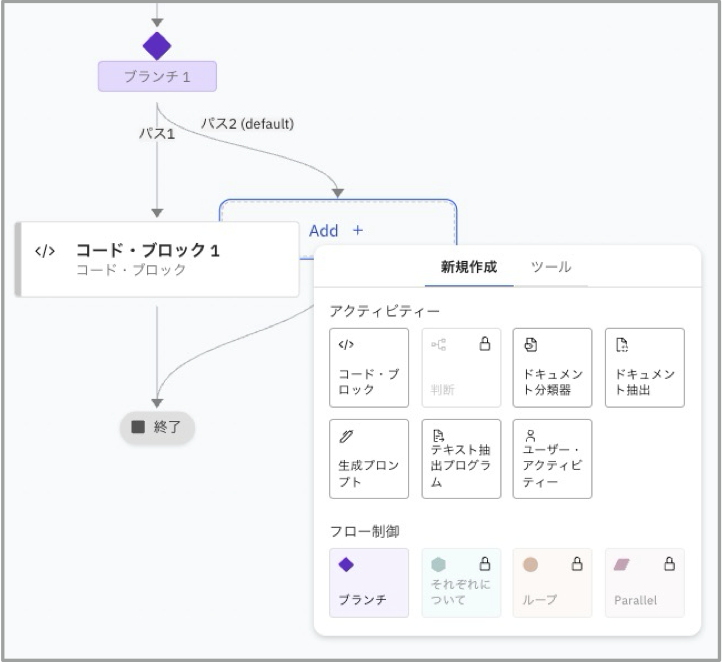Add the ドキュメント分類器 activity
This screenshot has width=722, height=662.
click(552, 368)
